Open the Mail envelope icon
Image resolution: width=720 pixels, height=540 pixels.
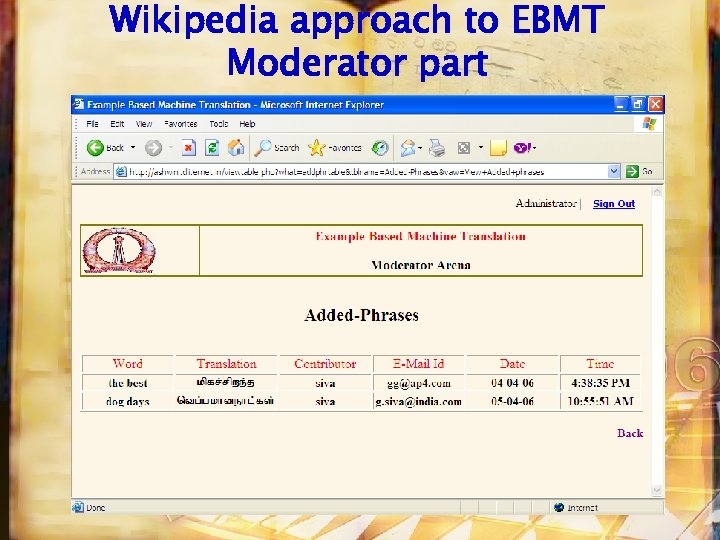407,148
